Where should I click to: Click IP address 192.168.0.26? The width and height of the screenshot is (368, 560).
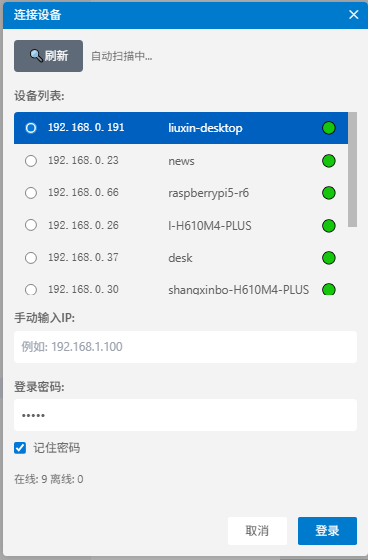point(83,225)
